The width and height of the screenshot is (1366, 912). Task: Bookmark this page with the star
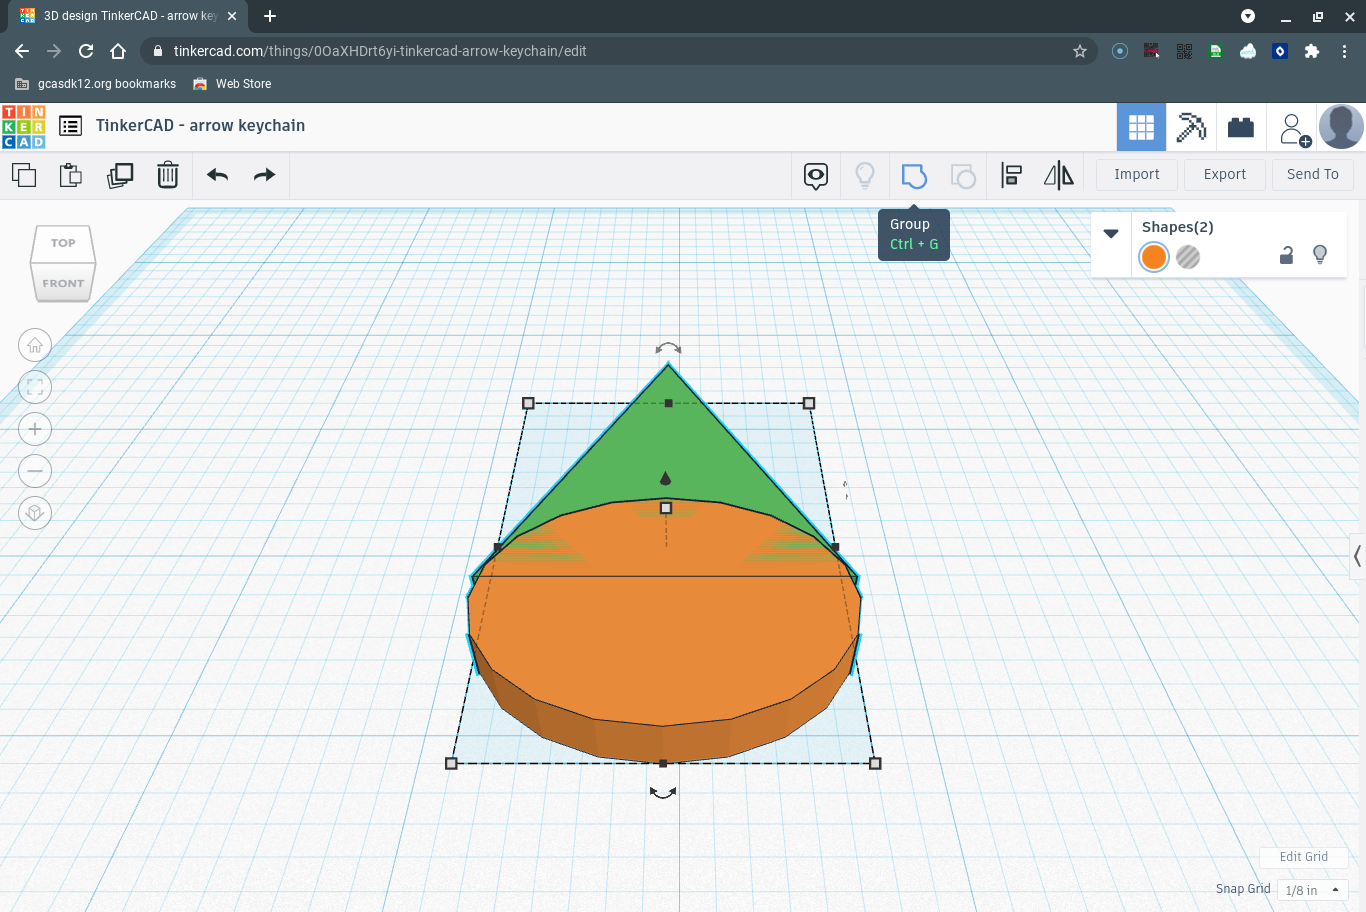pos(1080,51)
